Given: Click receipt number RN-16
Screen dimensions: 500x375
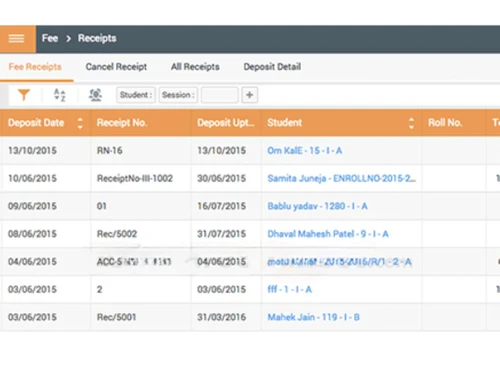Looking at the screenshot, I should click(110, 151).
